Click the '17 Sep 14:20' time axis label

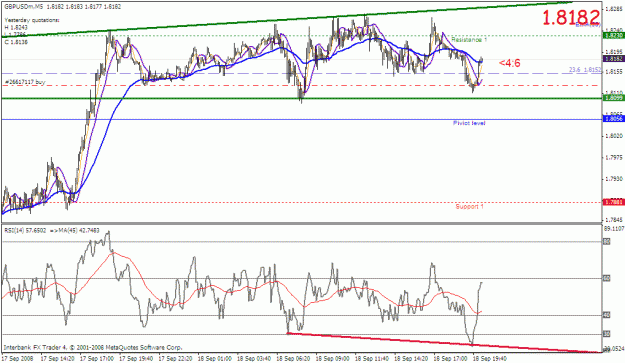[58, 359]
